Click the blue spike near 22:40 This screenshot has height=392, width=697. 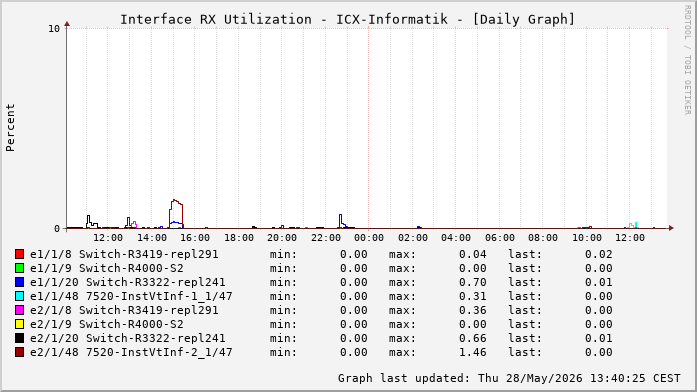(x=341, y=221)
